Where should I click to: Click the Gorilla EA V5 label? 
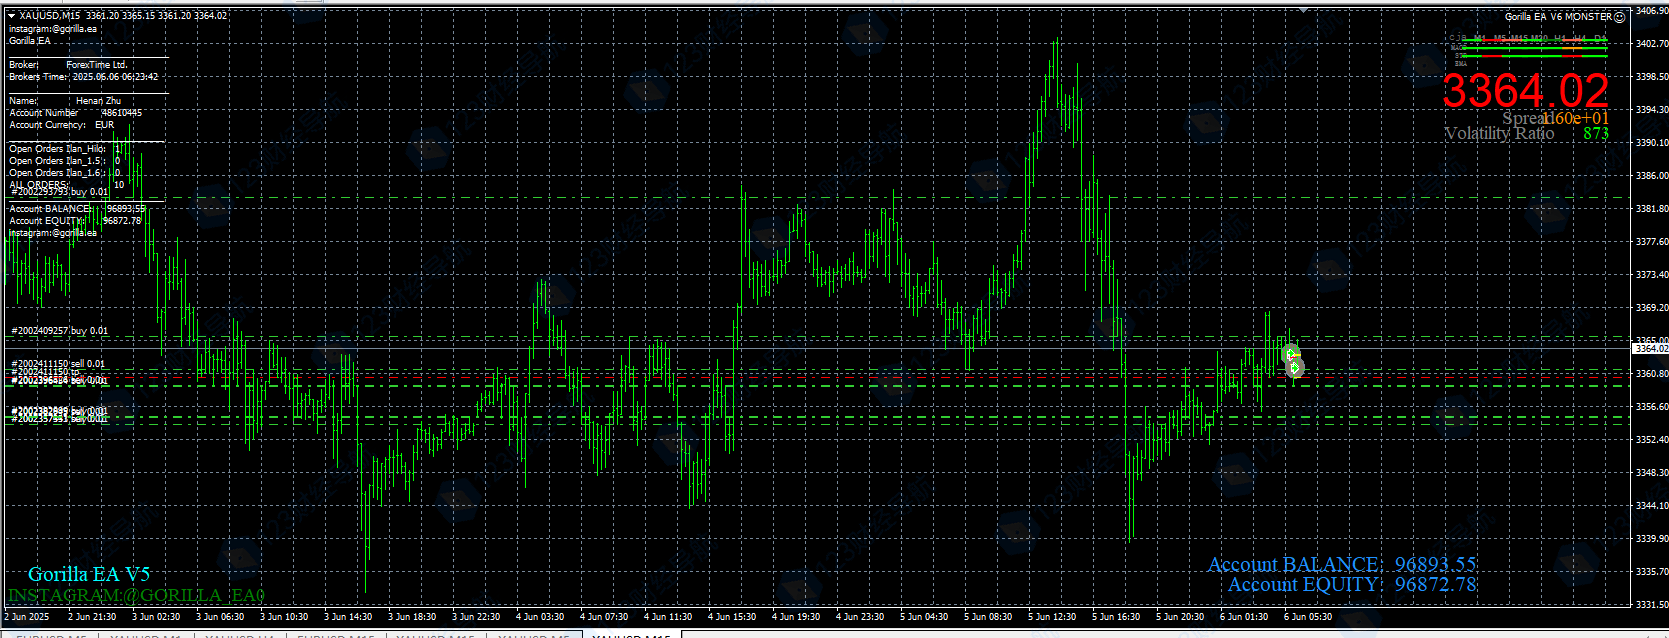coord(89,574)
